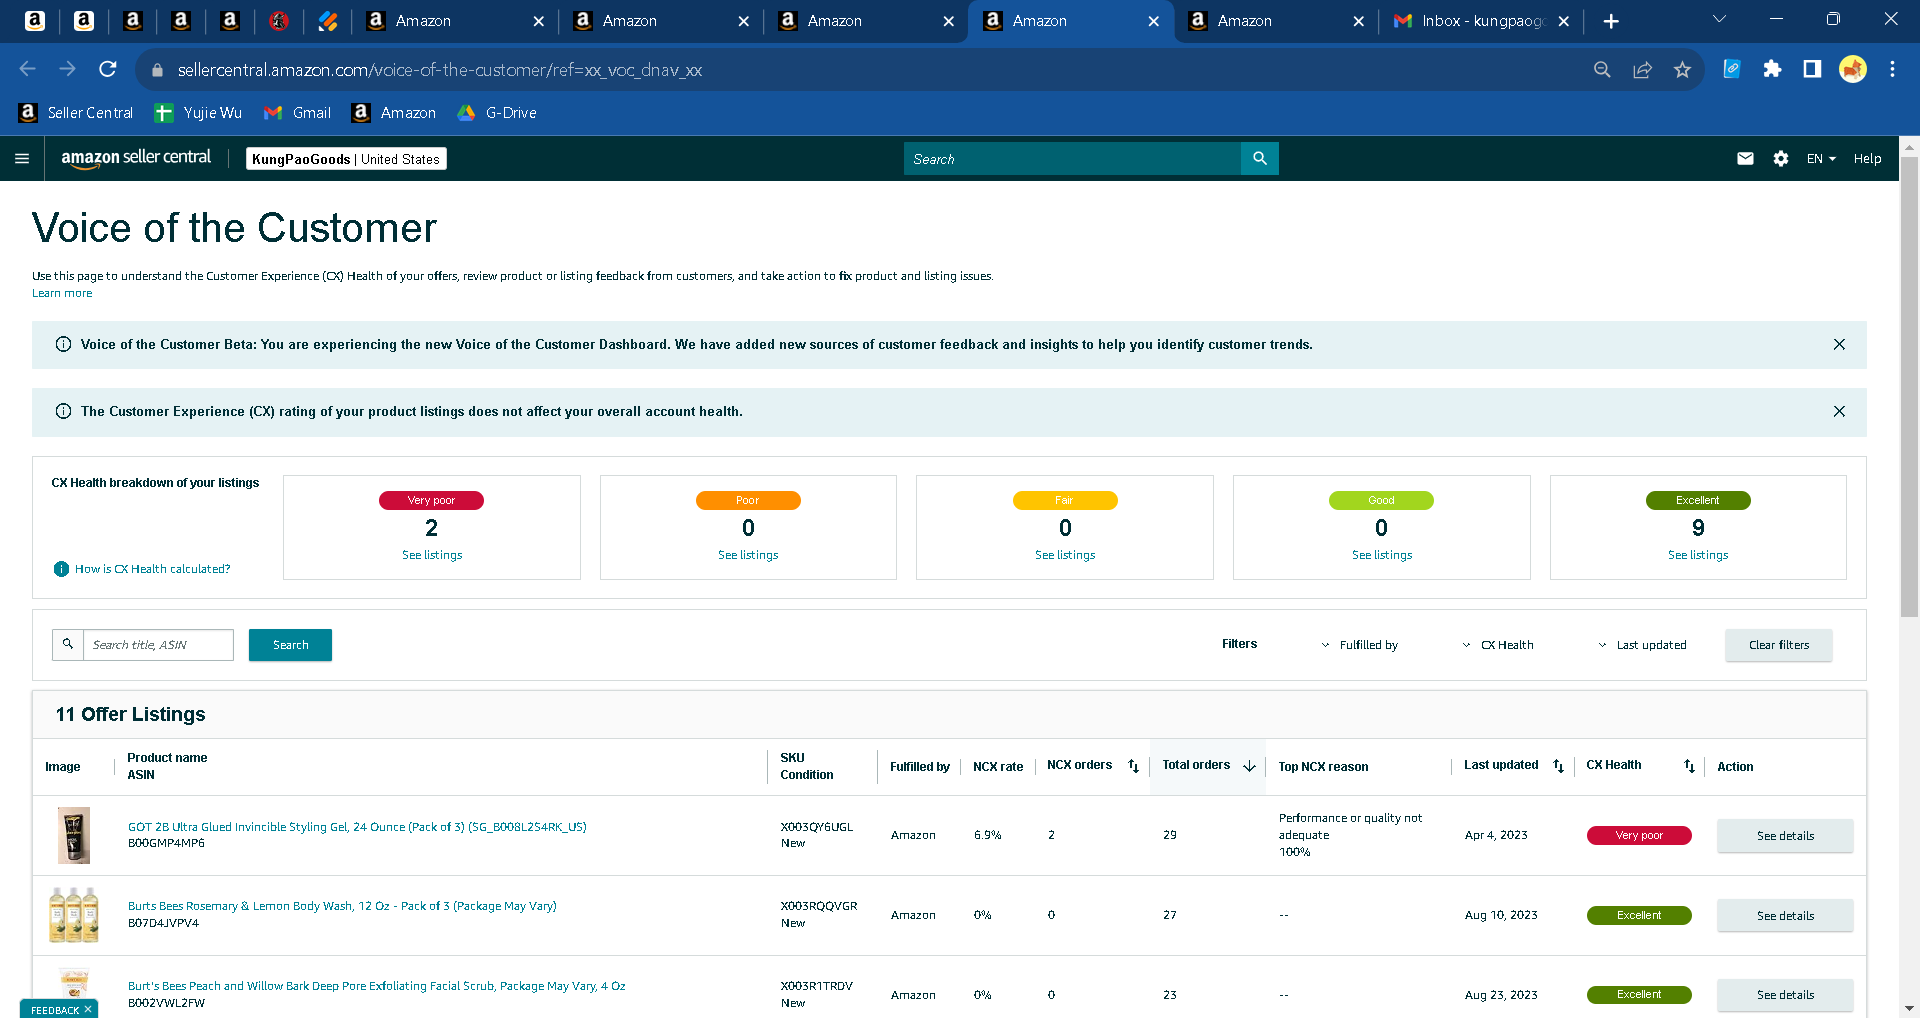The image size is (1920, 1018).
Task: See listings under Fair
Action: [1065, 555]
